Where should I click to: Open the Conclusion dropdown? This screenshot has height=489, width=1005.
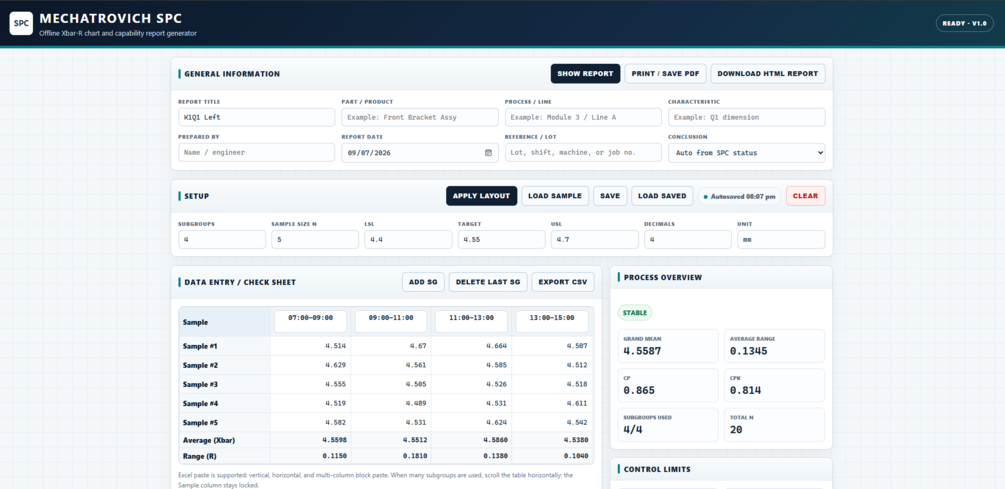[747, 153]
